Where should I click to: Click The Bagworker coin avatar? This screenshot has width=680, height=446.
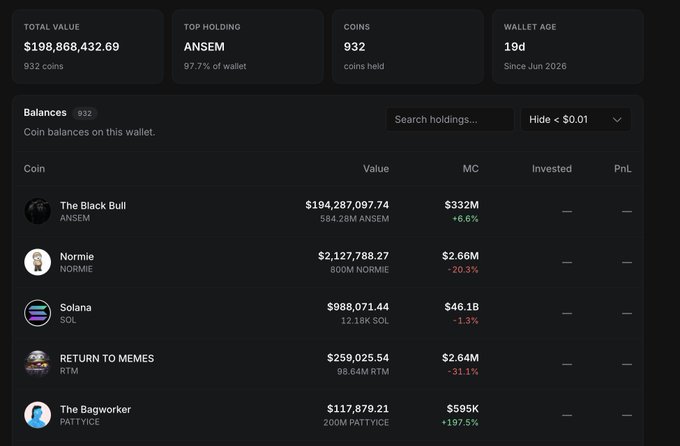click(38, 415)
